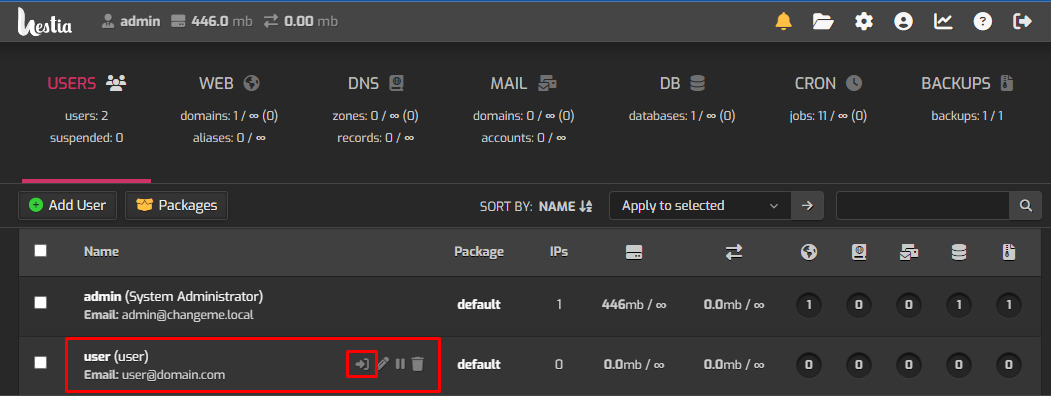
Task: Click admin's web domains count badge
Action: point(809,305)
